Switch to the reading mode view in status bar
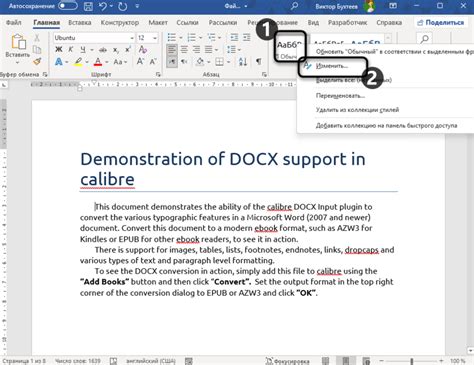The width and height of the screenshot is (474, 365). pyautogui.click(x=326, y=361)
